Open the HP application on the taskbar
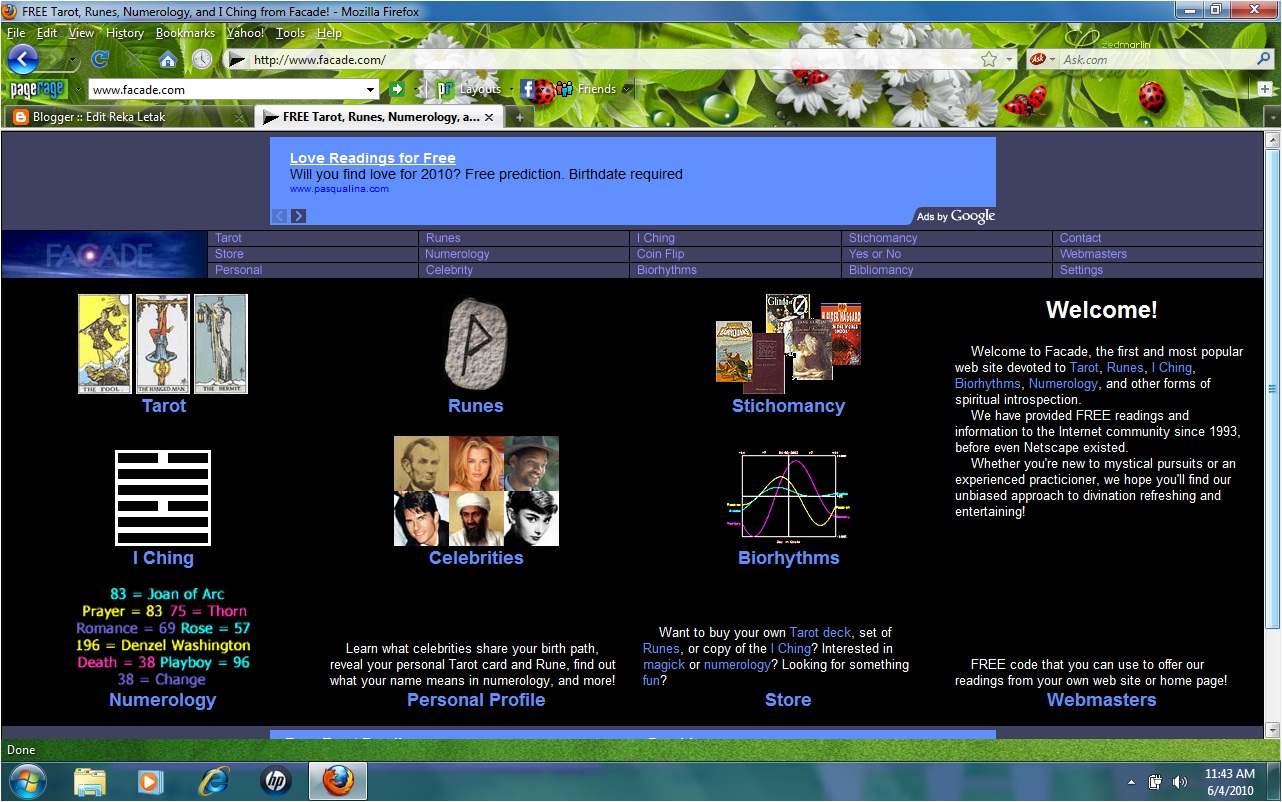1282x802 pixels. (x=276, y=781)
